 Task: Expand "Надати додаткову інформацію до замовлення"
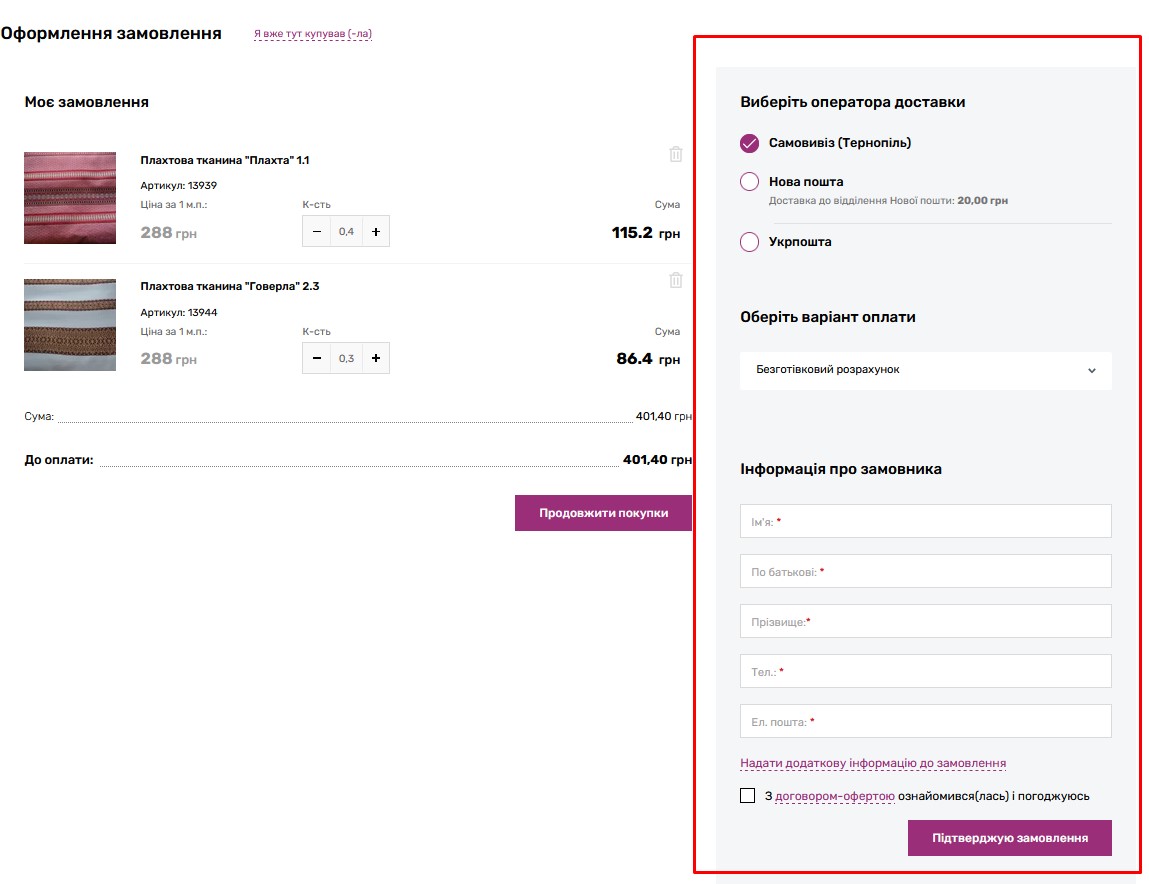873,763
